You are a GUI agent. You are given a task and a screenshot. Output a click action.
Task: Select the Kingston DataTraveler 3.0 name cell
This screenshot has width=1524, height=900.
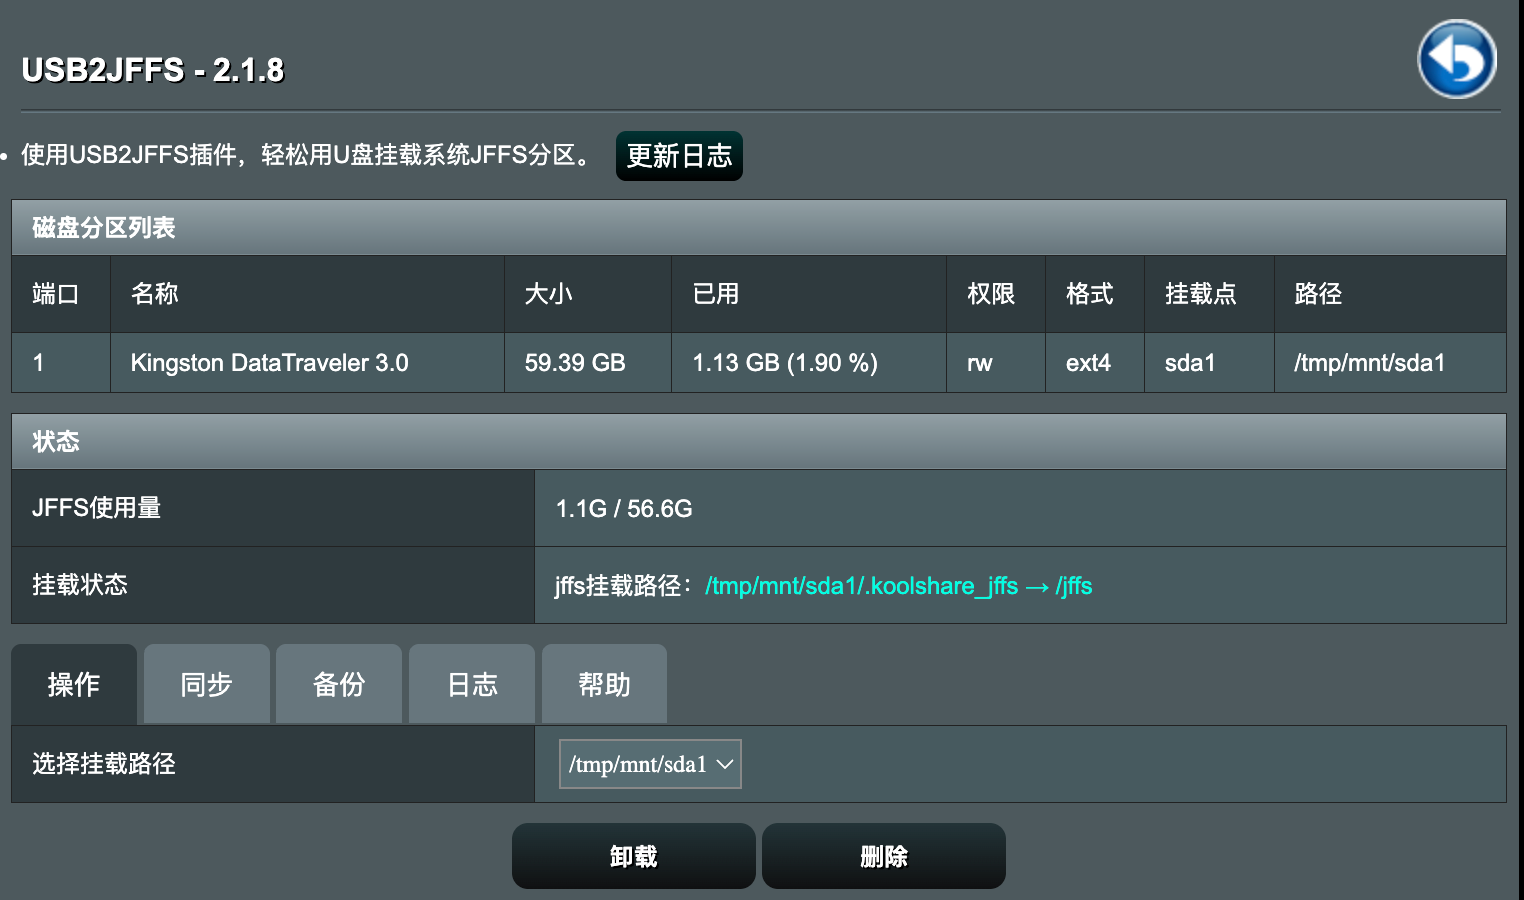[x=269, y=363]
